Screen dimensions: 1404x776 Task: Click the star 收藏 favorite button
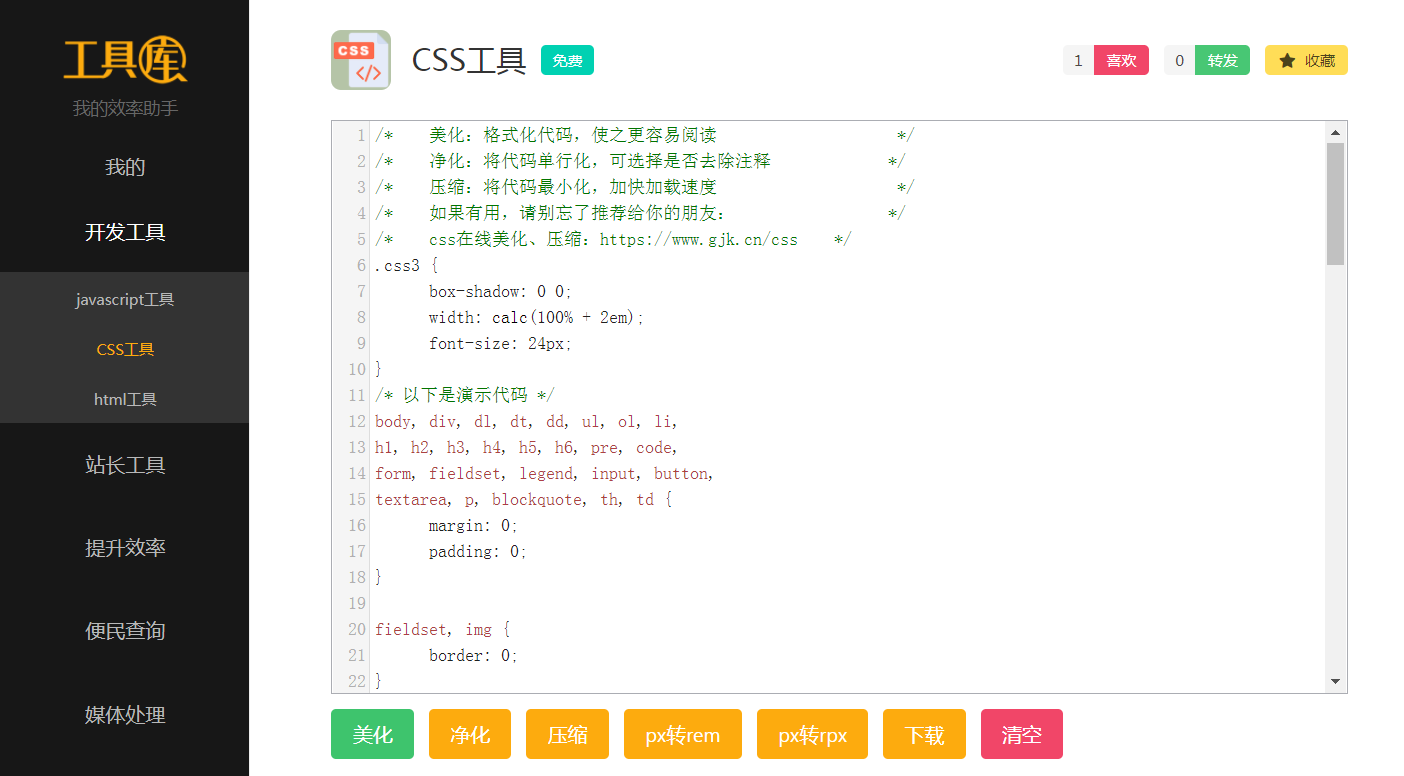pos(1306,61)
